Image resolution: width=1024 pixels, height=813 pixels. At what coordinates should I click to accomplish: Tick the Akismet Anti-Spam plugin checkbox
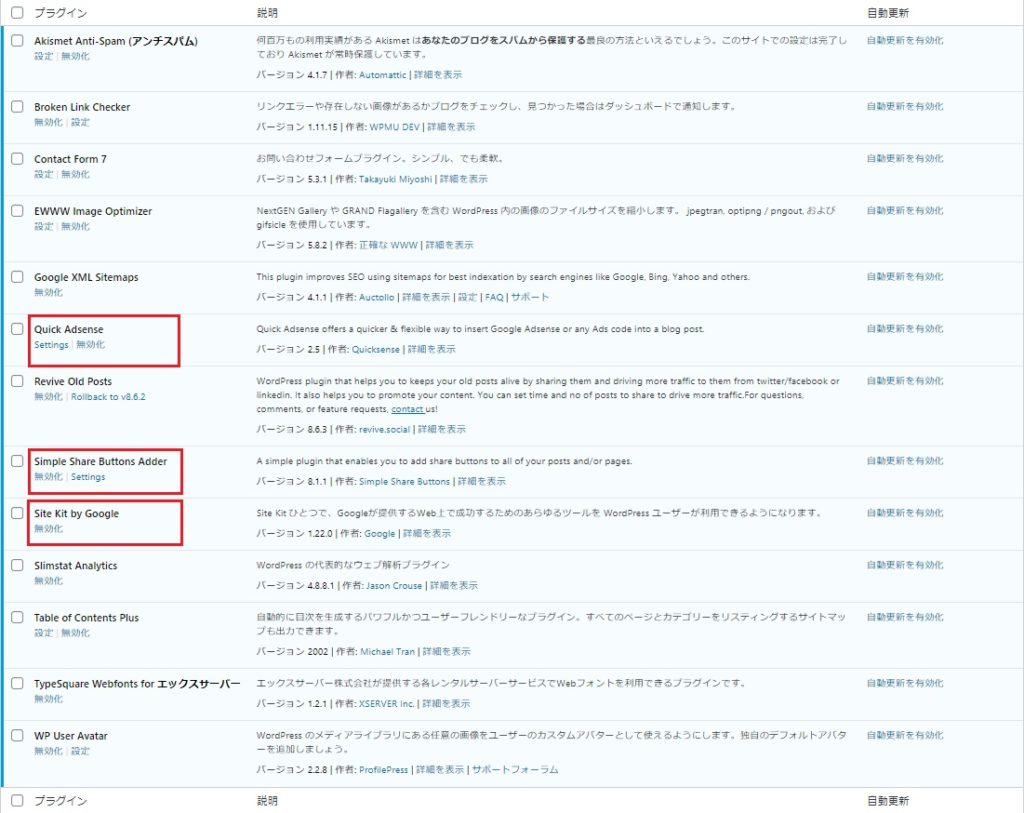pos(17,40)
